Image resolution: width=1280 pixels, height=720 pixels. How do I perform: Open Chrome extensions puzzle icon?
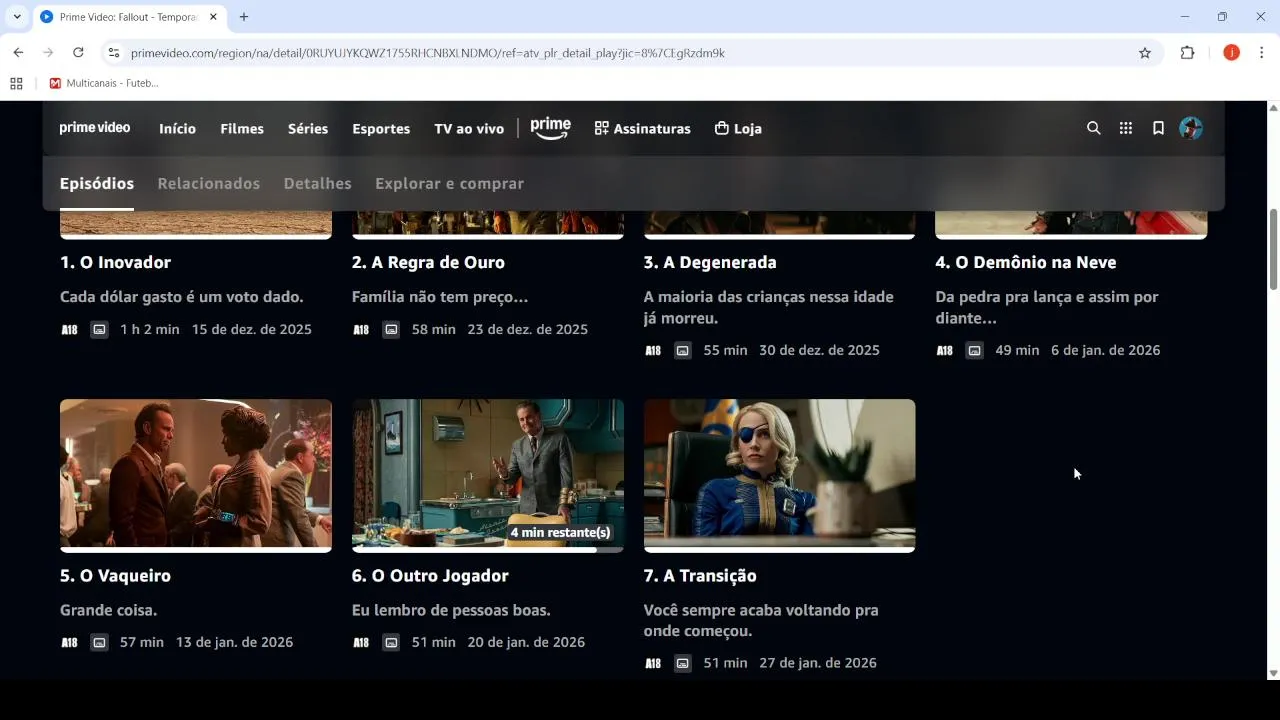[x=1187, y=53]
